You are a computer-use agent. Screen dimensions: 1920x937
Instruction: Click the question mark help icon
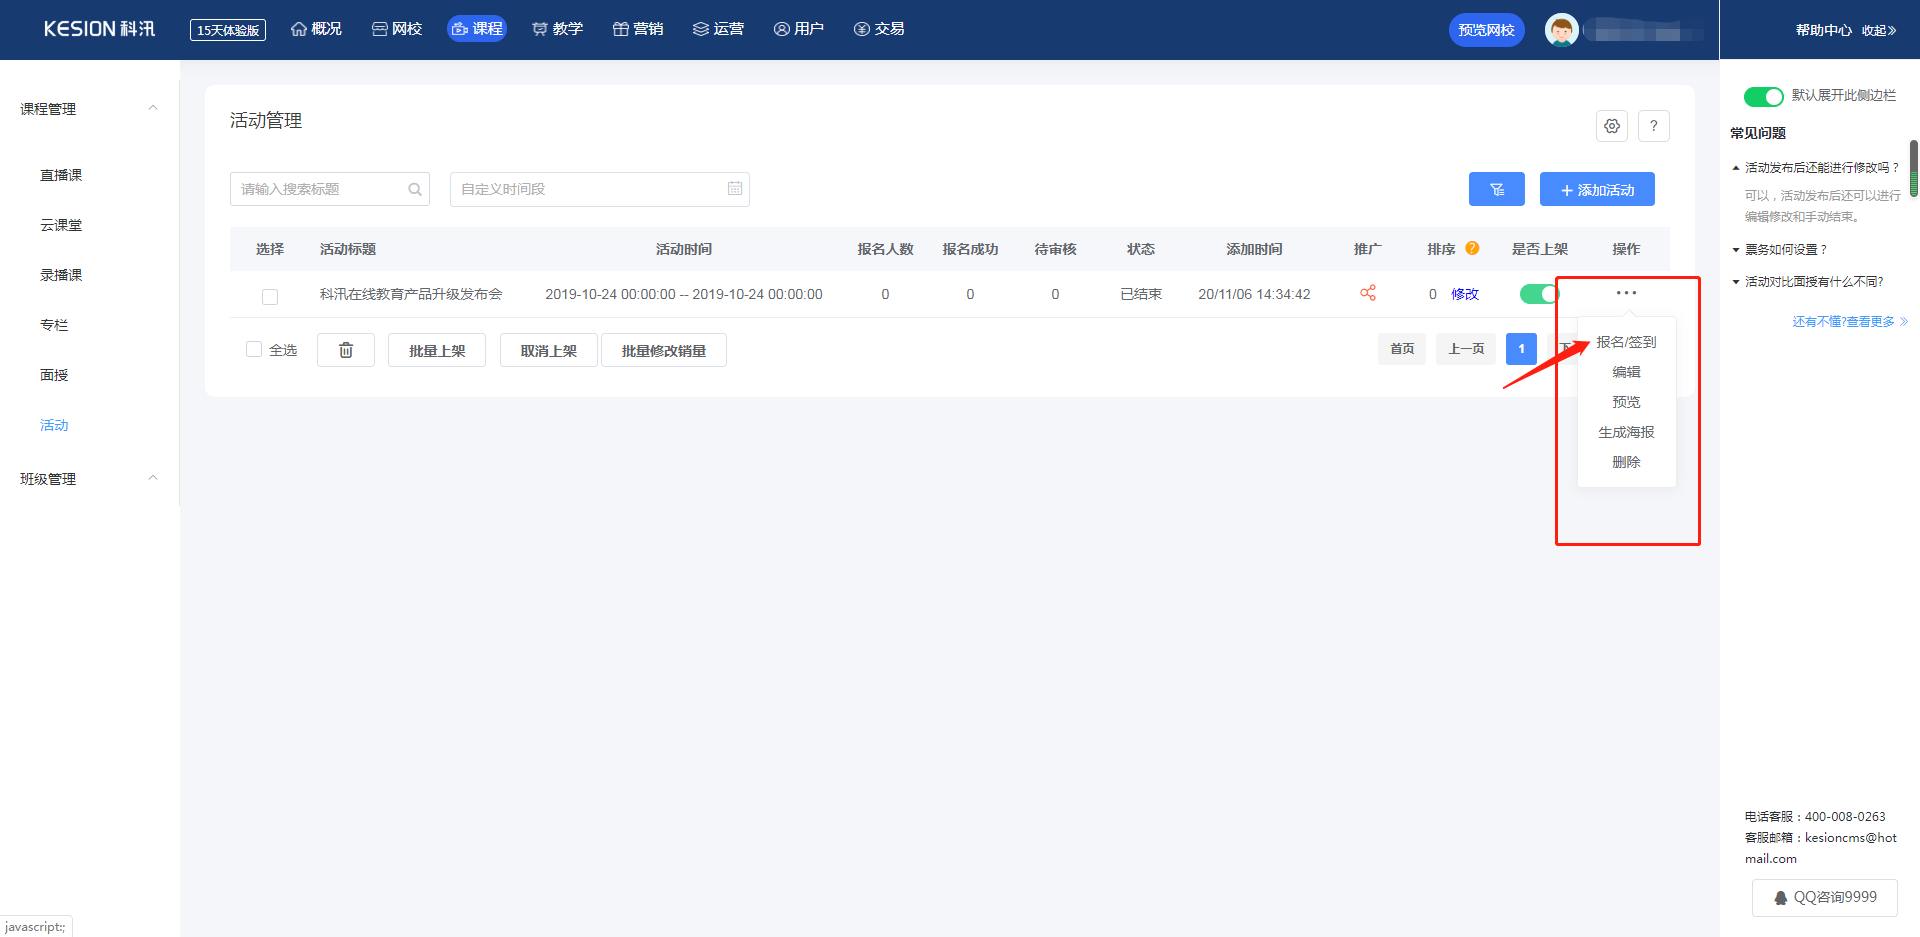1653,126
